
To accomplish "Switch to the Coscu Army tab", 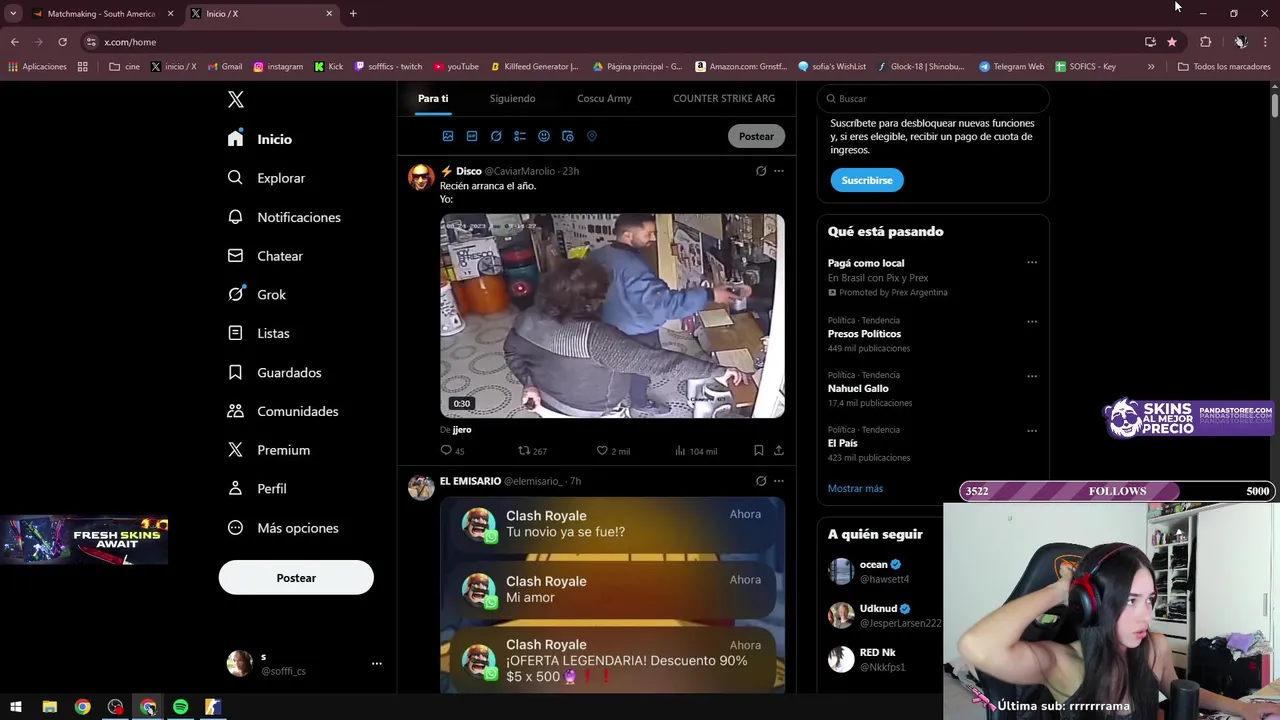I will point(604,98).
